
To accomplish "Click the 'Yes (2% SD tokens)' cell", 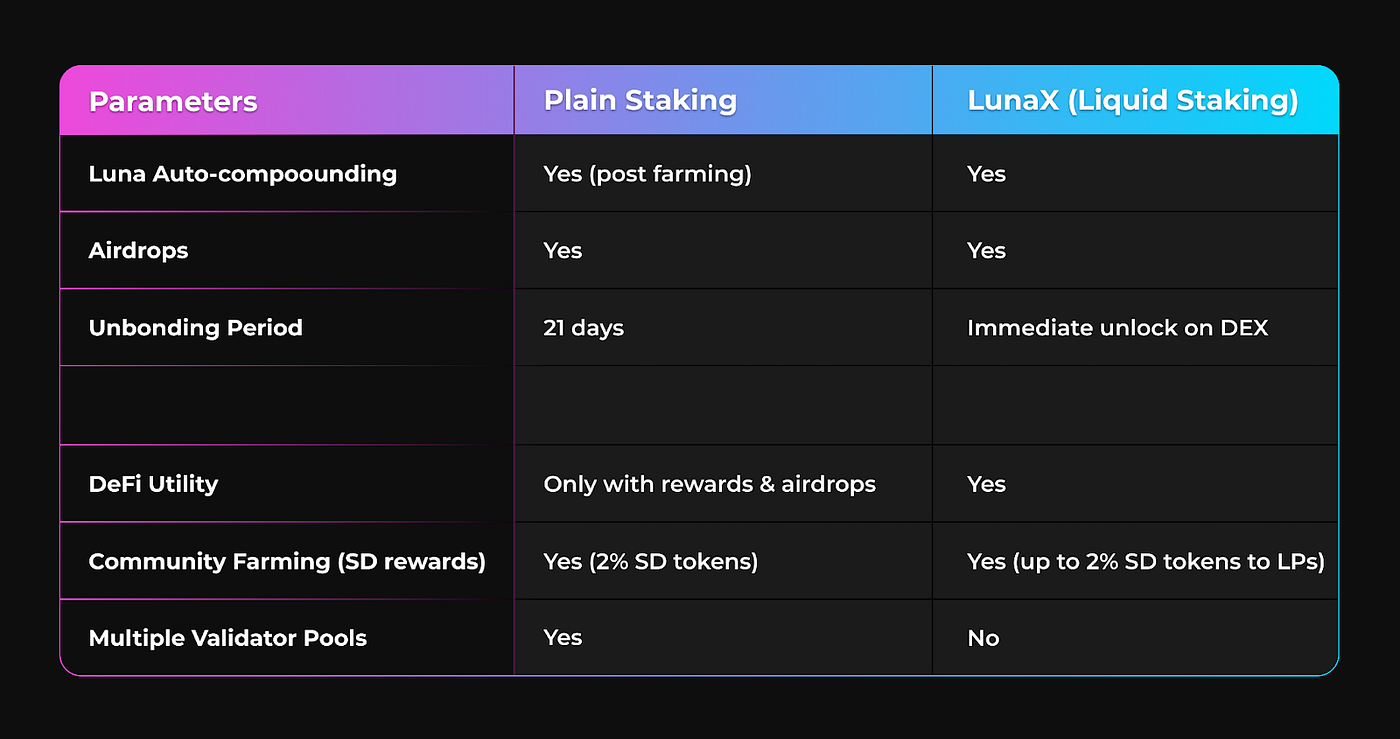I will click(651, 562).
